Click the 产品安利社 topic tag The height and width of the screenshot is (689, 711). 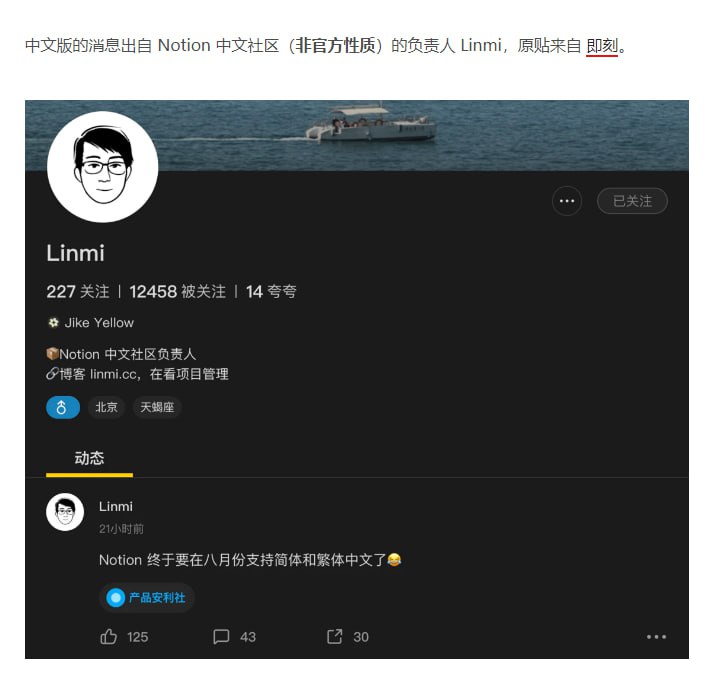(x=146, y=597)
